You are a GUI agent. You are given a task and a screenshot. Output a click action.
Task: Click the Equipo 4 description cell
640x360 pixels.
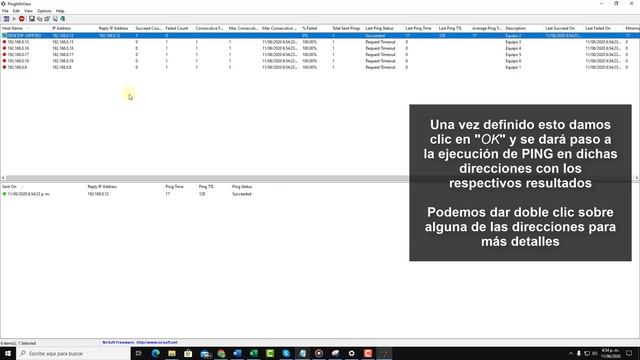[513, 48]
